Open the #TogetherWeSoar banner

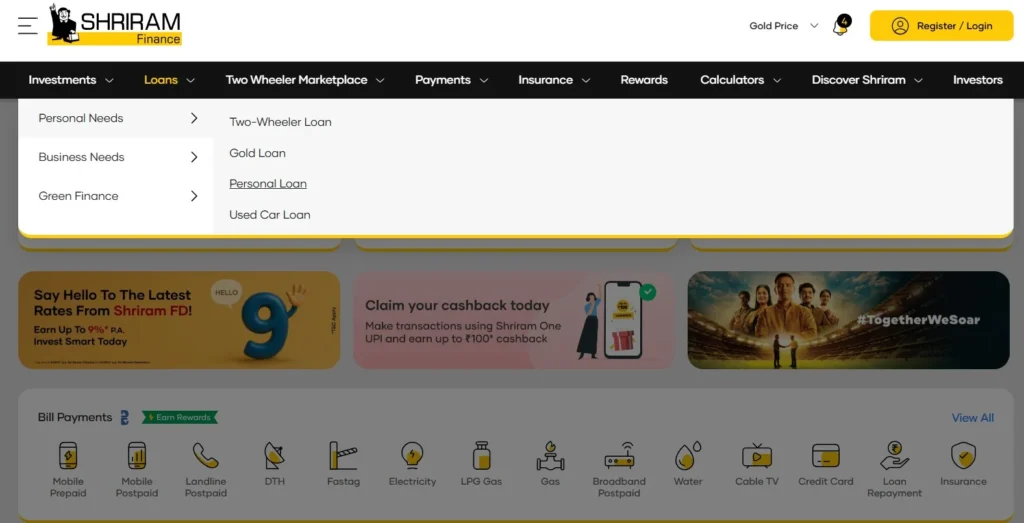tap(848, 320)
